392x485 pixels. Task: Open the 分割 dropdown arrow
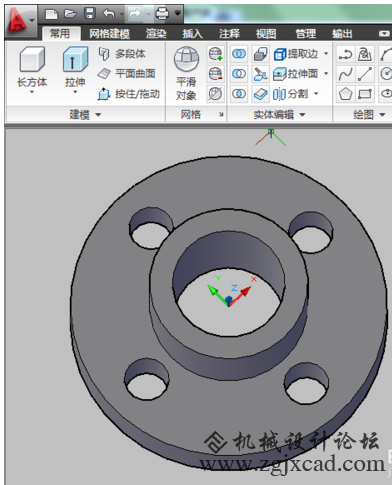[316, 94]
